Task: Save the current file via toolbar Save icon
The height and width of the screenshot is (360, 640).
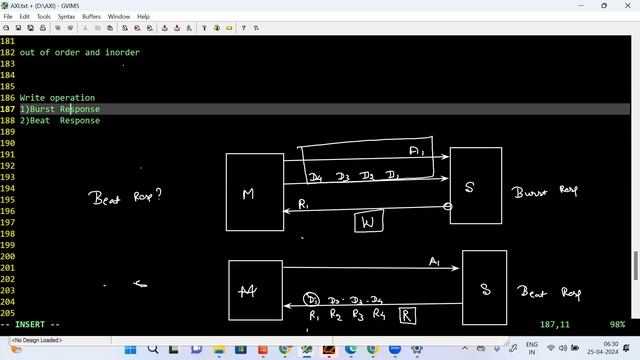Action: tap(18, 28)
